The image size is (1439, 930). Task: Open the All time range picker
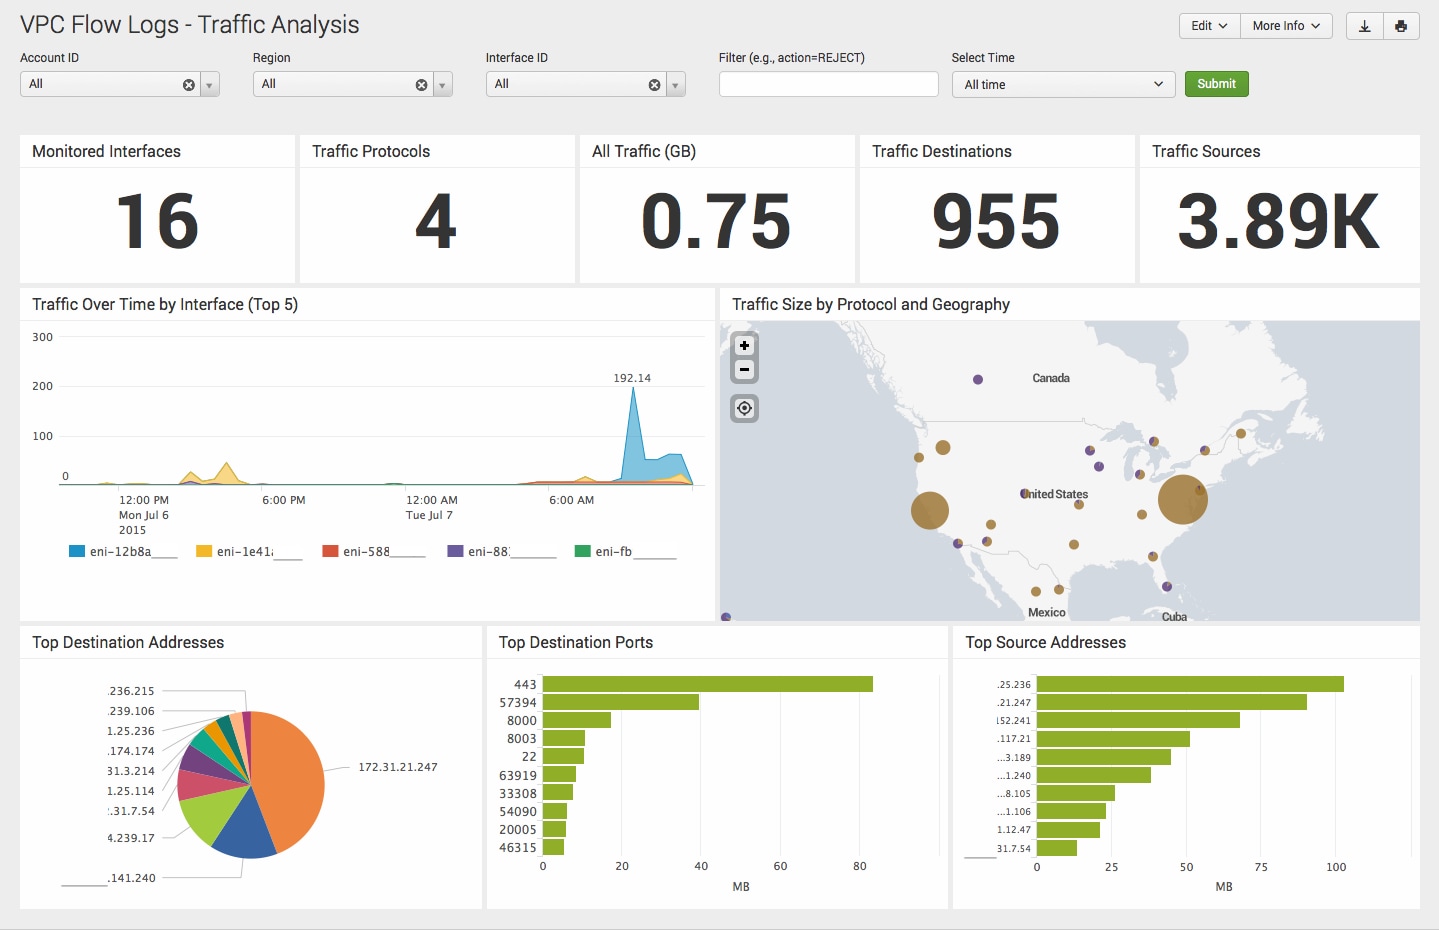pyautogui.click(x=1063, y=84)
